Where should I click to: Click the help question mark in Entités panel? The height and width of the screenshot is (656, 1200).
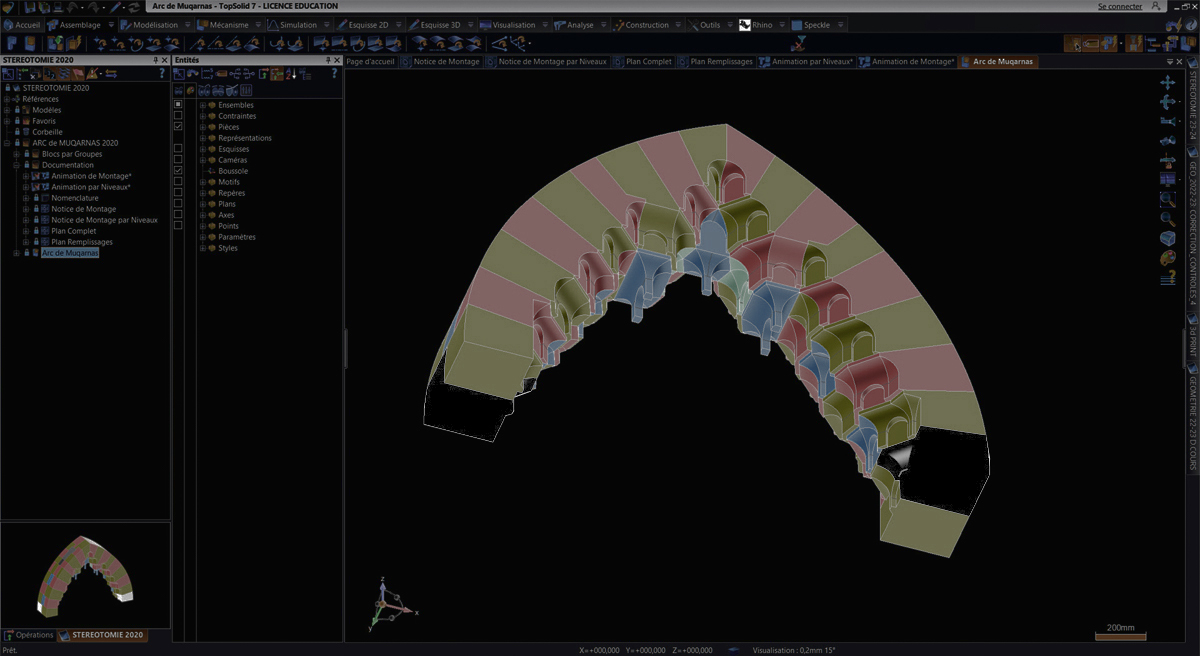click(335, 74)
